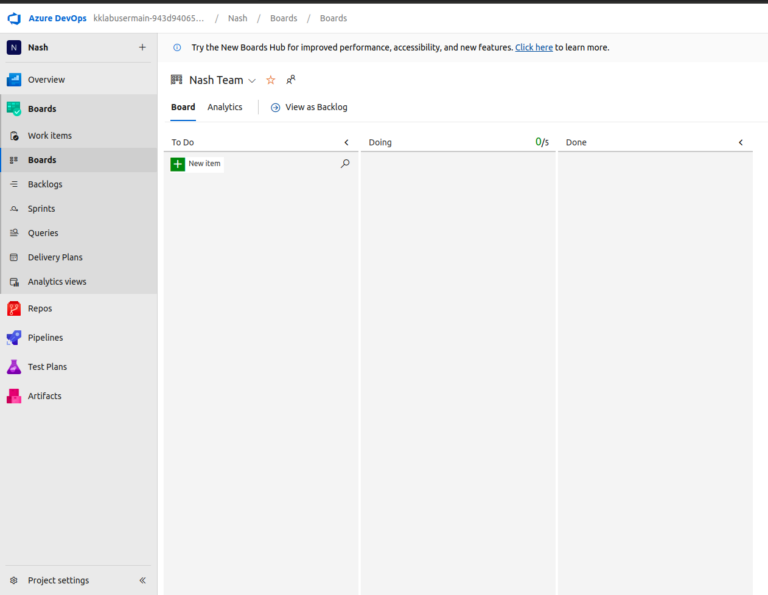Screen dimensions: 768x595
Task: Click the Sprints icon
Action: 14,209
